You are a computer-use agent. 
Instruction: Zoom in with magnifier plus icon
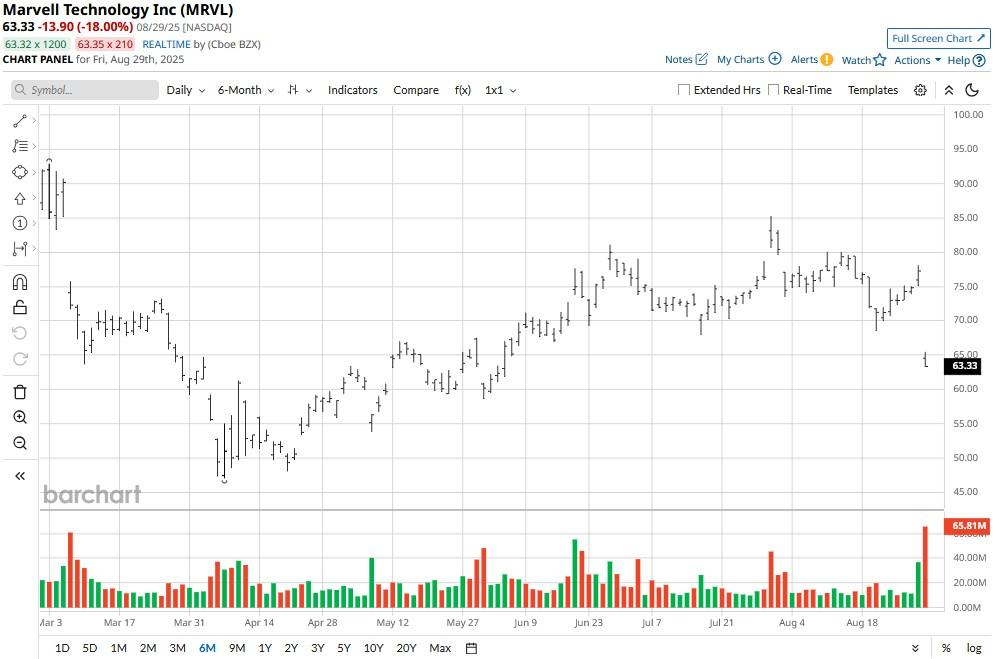[20, 417]
